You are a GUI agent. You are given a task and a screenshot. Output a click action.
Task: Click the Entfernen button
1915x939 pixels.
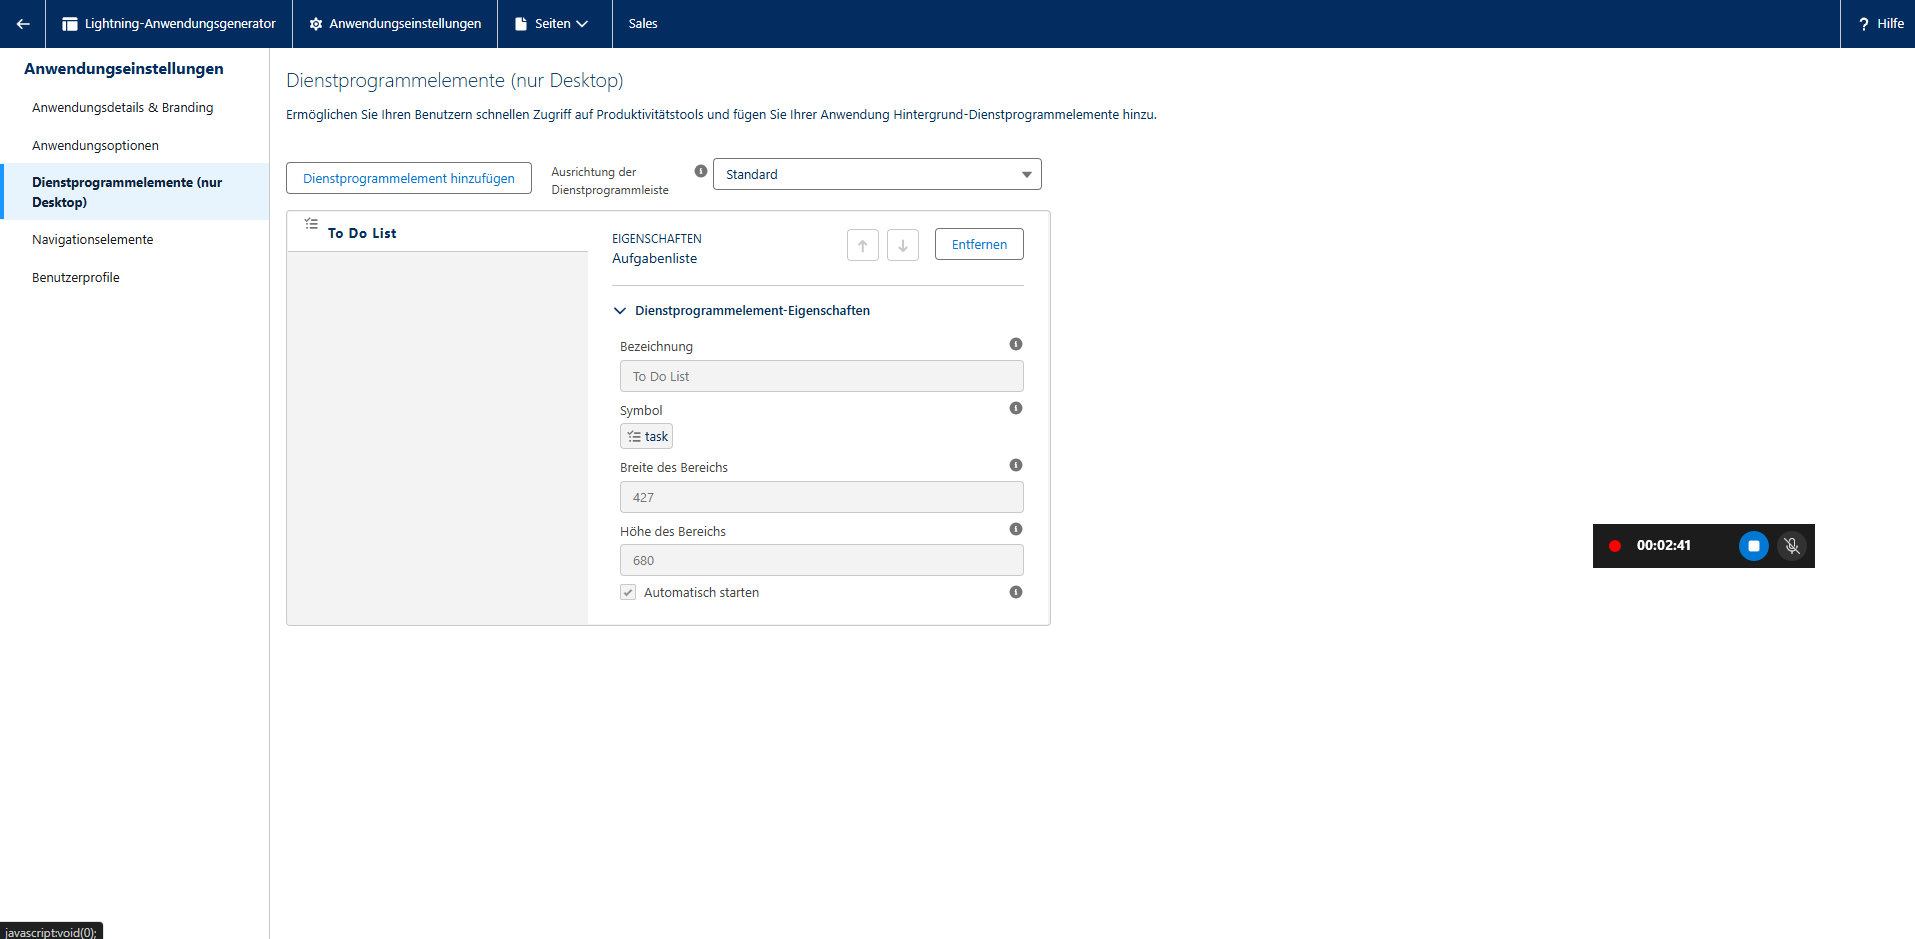pos(978,244)
